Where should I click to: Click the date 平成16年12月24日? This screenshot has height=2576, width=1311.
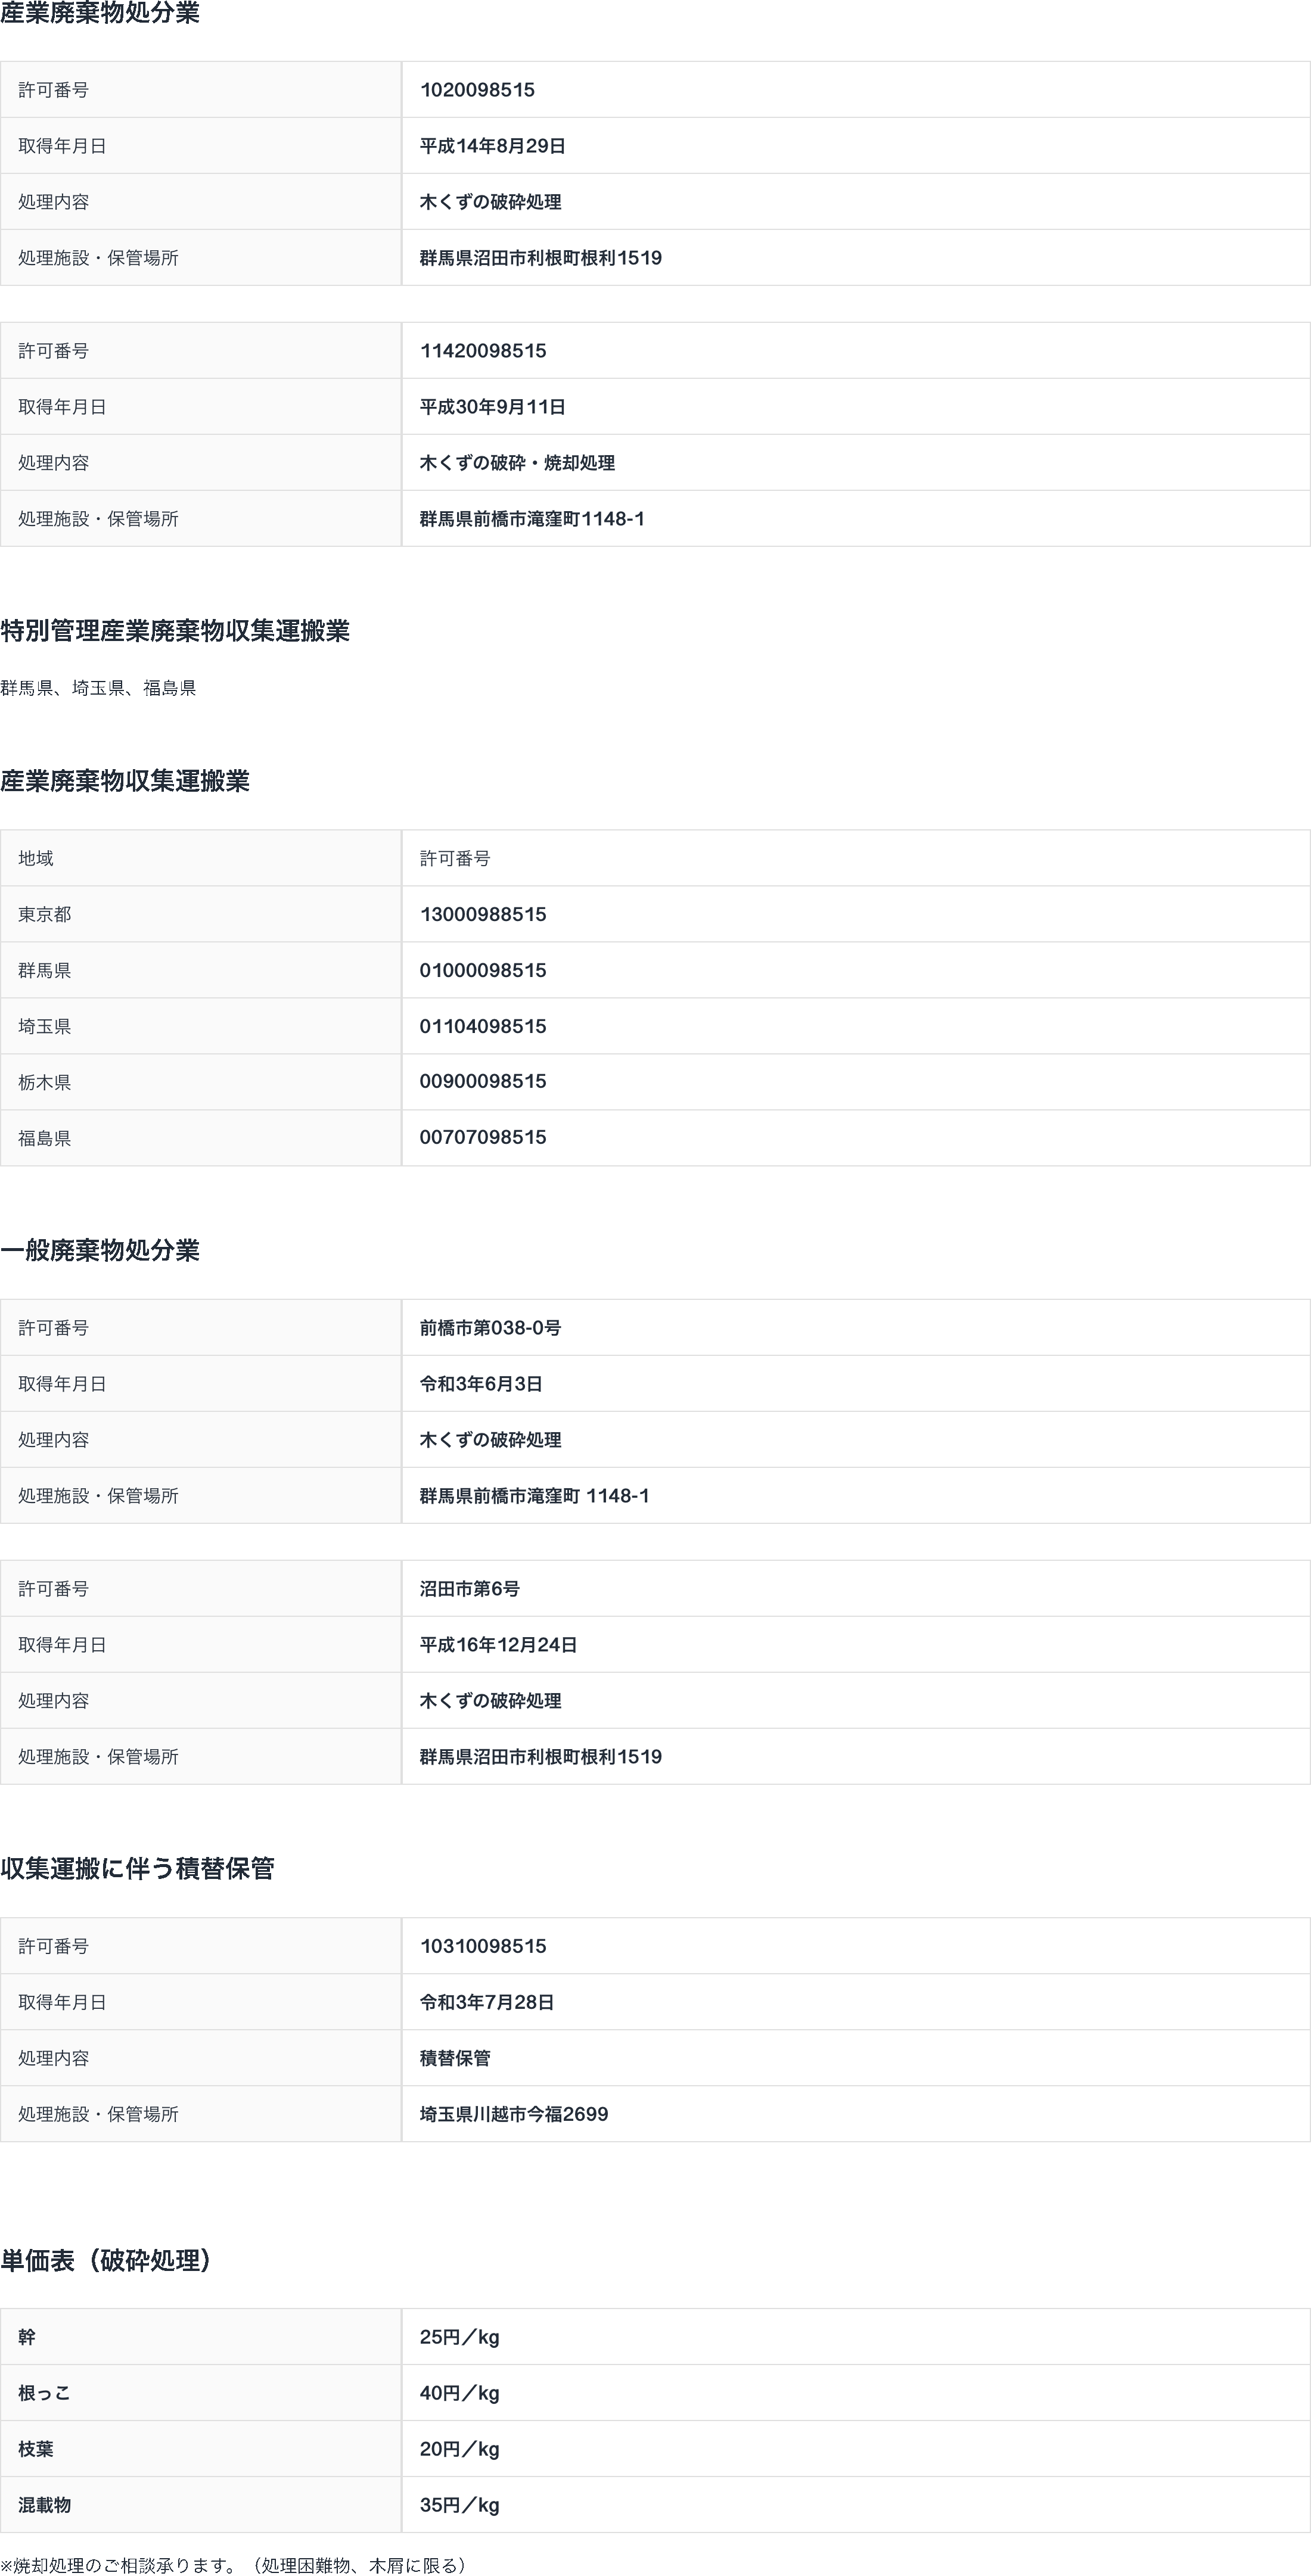coord(498,1645)
